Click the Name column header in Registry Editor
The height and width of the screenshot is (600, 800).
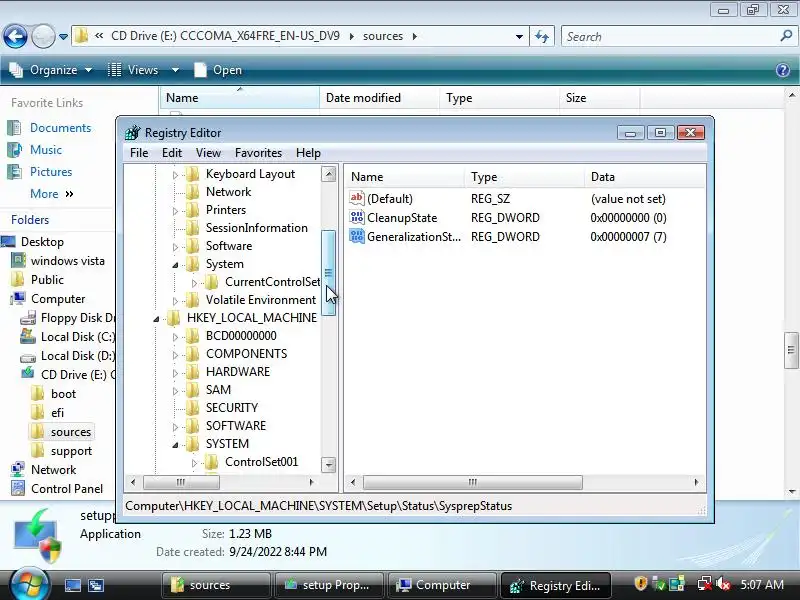tap(406, 177)
